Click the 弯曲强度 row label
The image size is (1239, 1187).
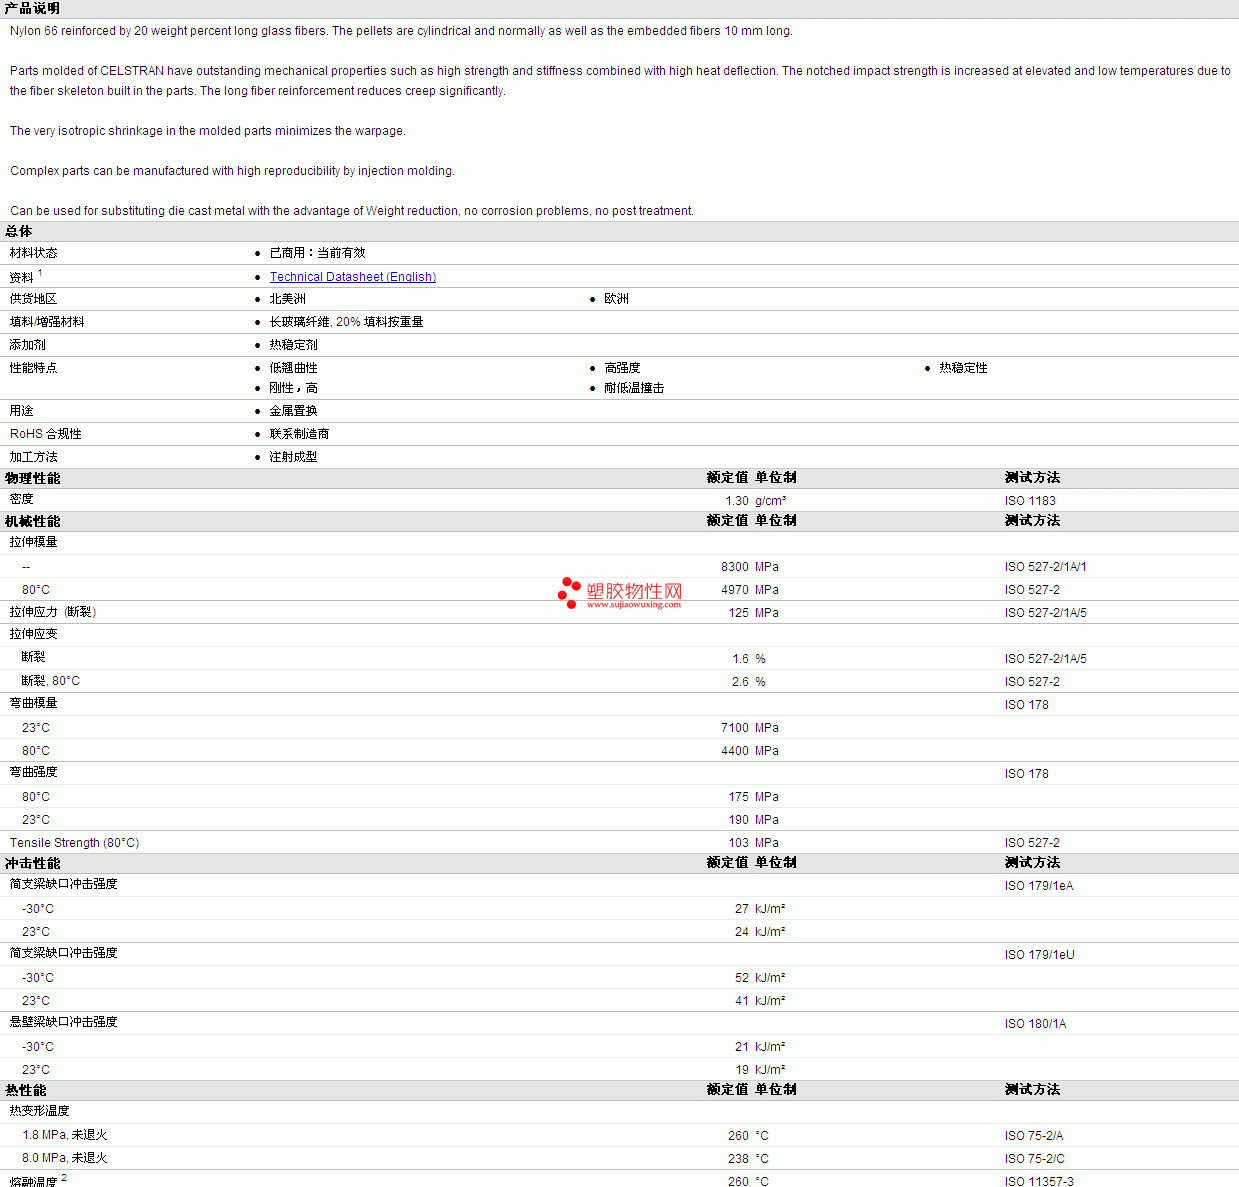tap(34, 772)
